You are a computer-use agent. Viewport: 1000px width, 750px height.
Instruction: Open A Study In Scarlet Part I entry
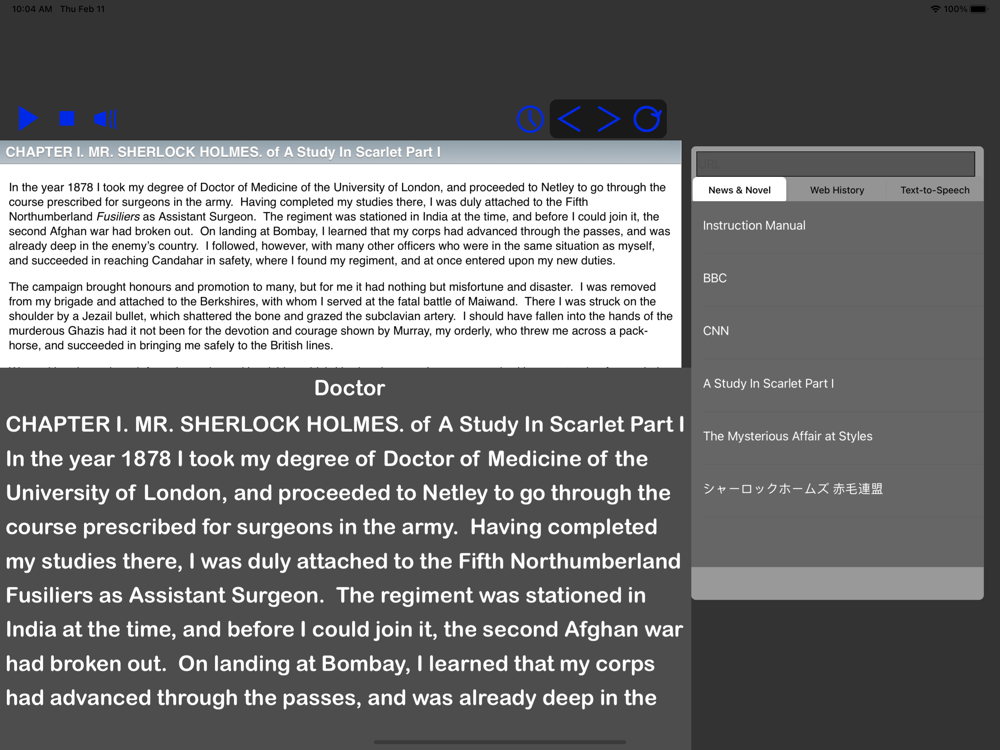click(x=837, y=384)
